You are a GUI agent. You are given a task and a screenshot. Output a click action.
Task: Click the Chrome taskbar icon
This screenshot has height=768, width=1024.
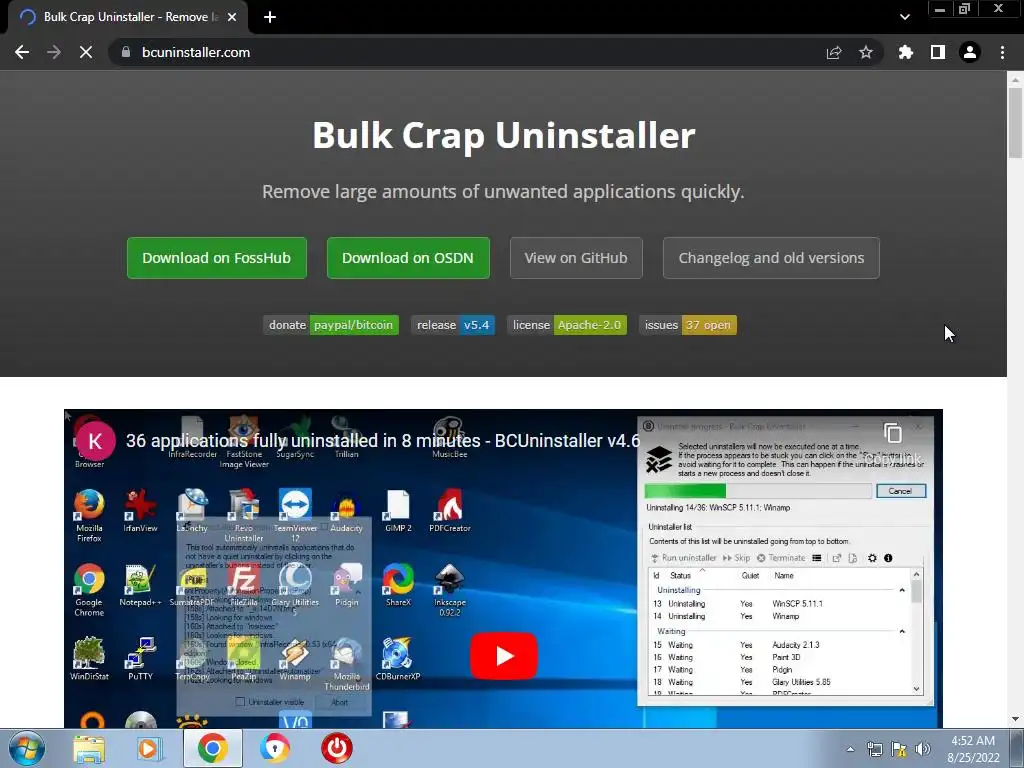click(212, 748)
